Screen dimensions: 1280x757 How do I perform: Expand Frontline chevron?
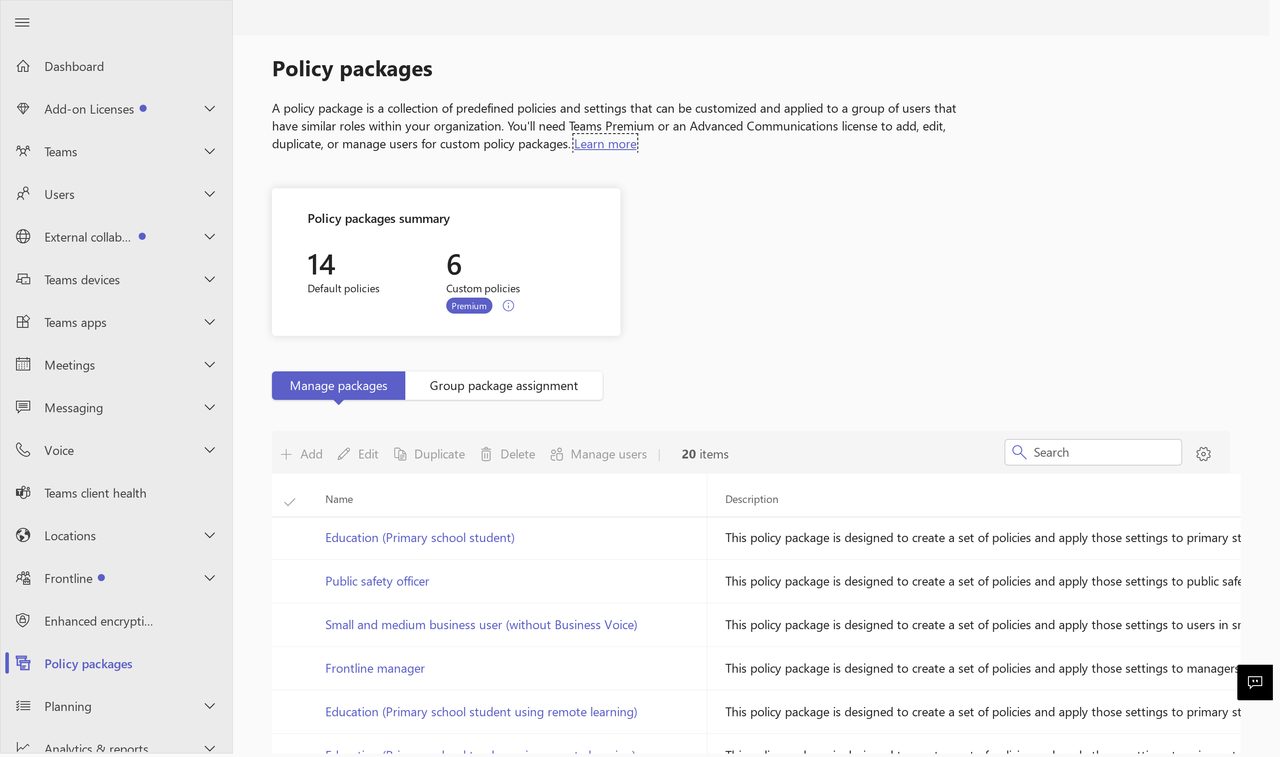(x=210, y=578)
